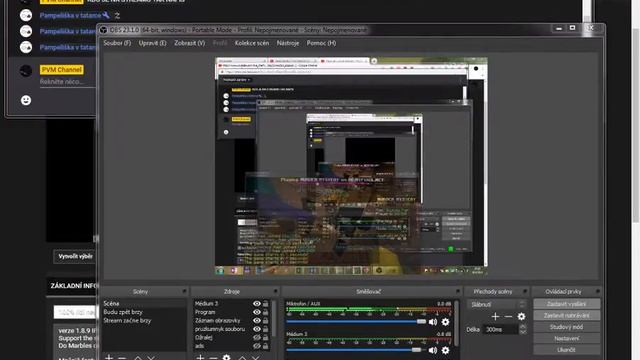Image resolution: width=640 pixels, height=360 pixels.
Task: Open the Nástroje menu
Action: (288, 43)
